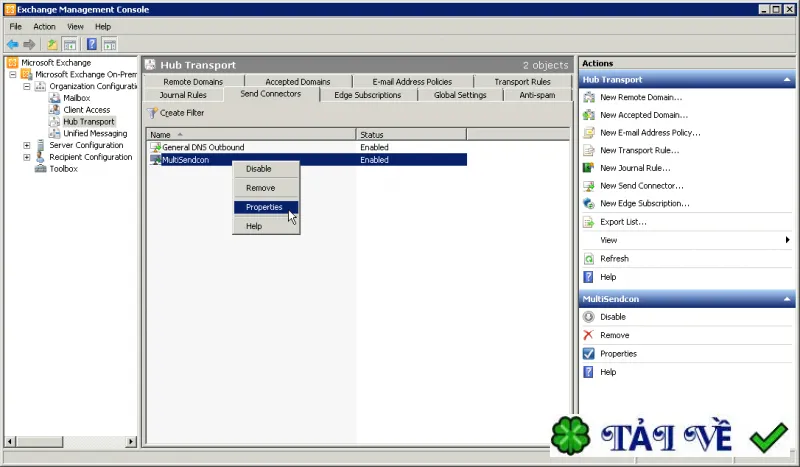Click the Disable circle icon under MultiSendcon
This screenshot has width=800, height=467.
tap(589, 317)
